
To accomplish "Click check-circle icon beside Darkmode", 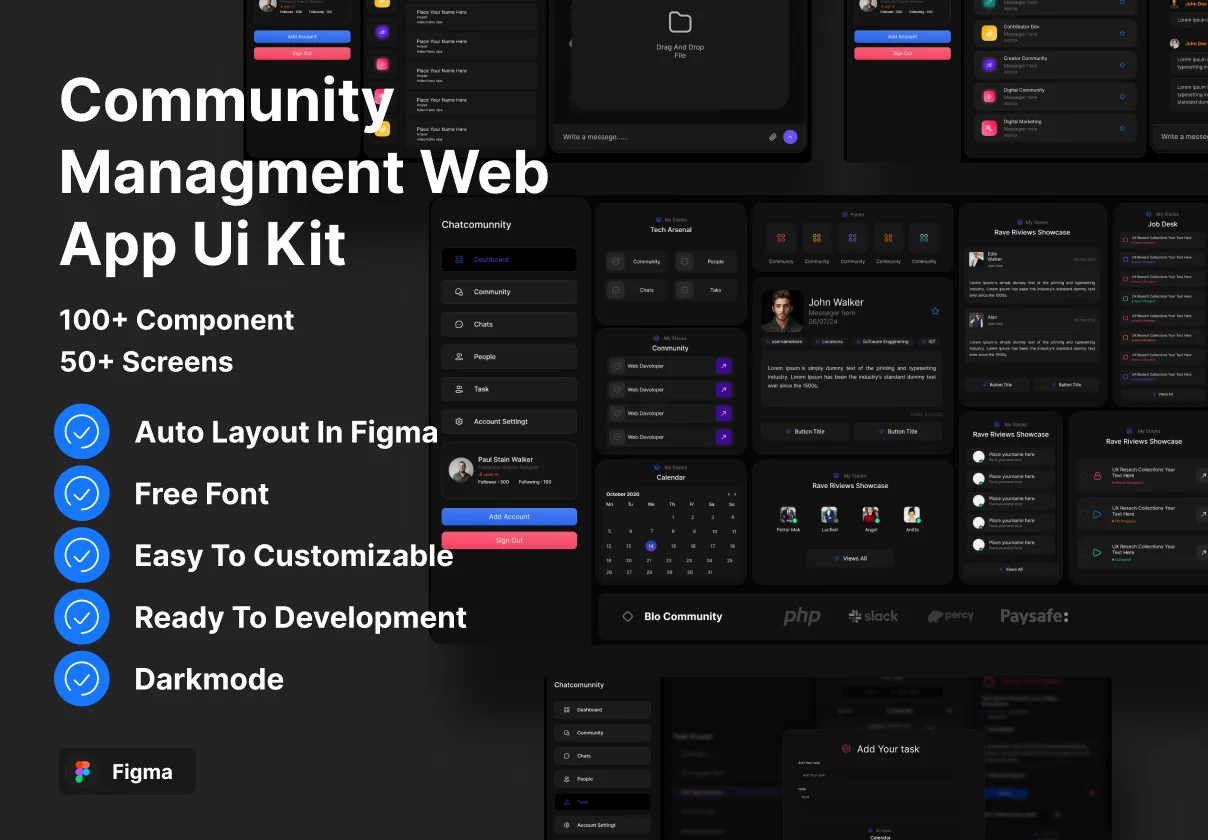I will click(82, 679).
